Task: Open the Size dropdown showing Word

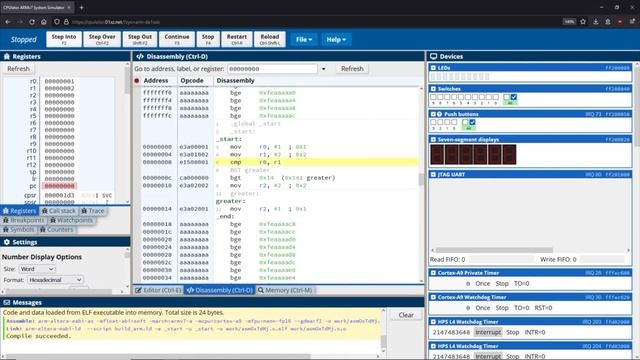Action: (x=37, y=269)
